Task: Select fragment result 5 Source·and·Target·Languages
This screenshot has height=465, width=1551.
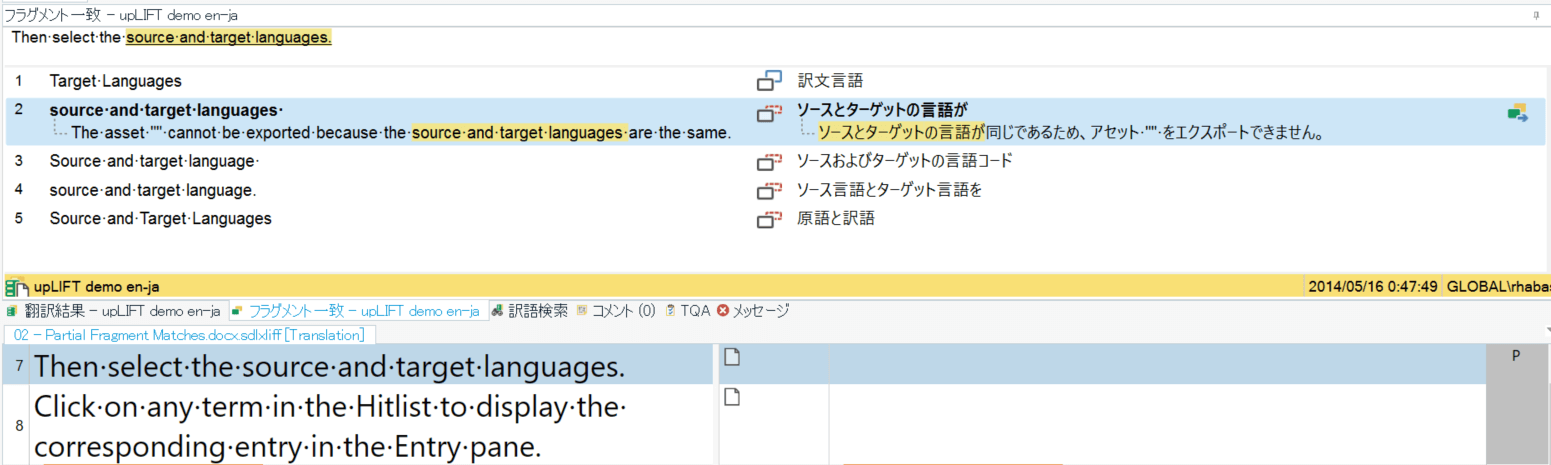Action: pos(160,219)
